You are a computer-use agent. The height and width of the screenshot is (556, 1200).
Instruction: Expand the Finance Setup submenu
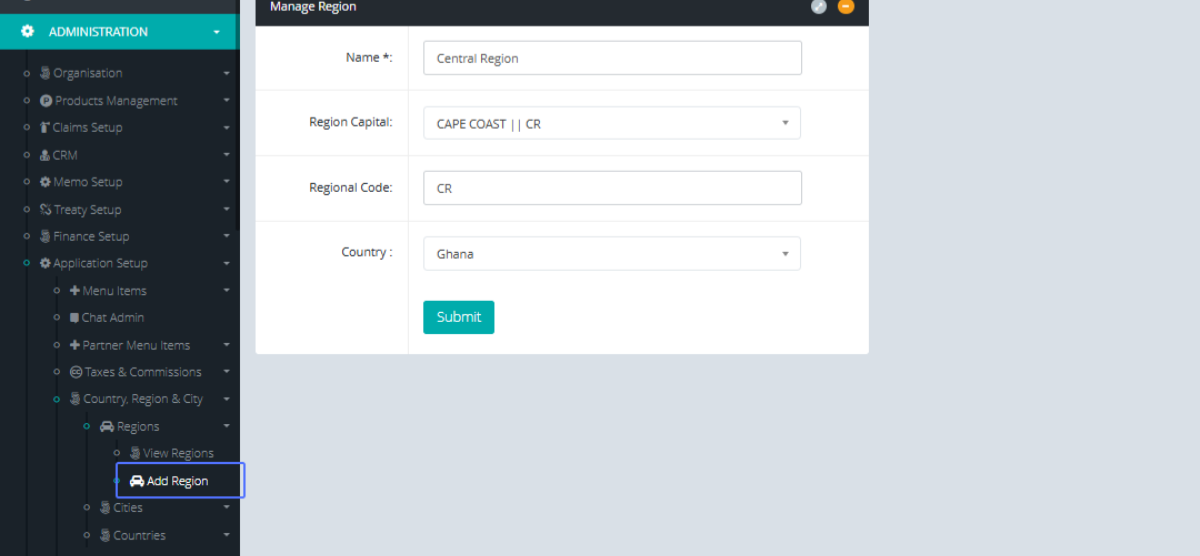pyautogui.click(x=227, y=237)
